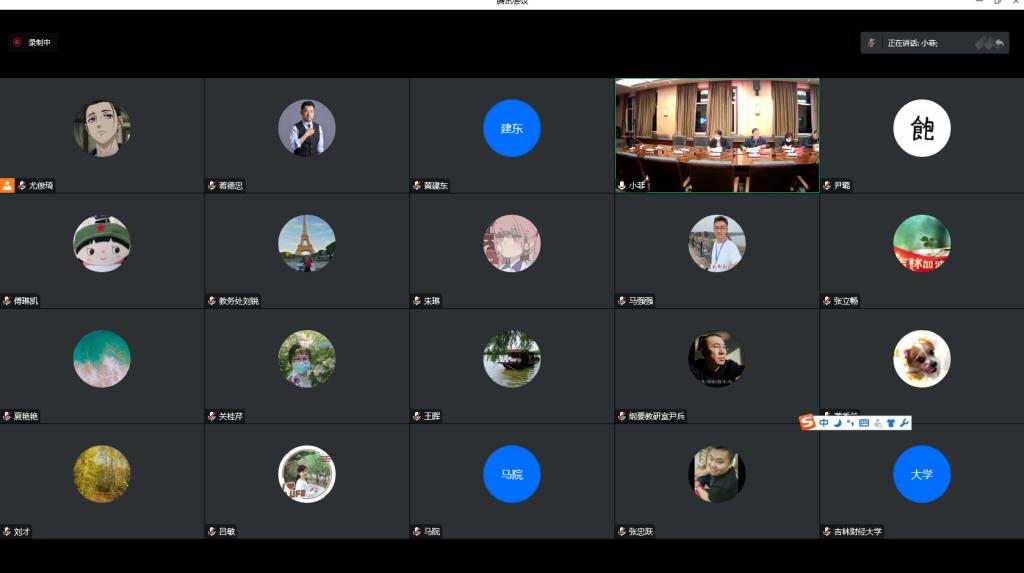The image size is (1024, 573).
Task: Click the blue 建东 avatar
Action: click(511, 128)
